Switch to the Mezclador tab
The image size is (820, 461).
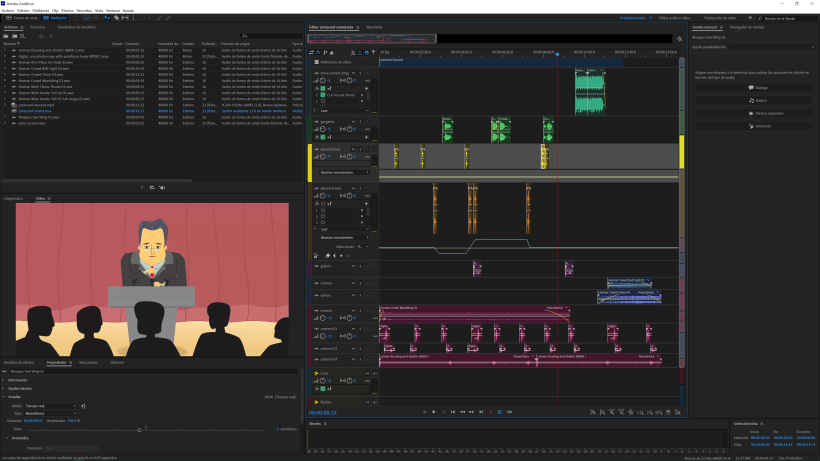coord(374,27)
